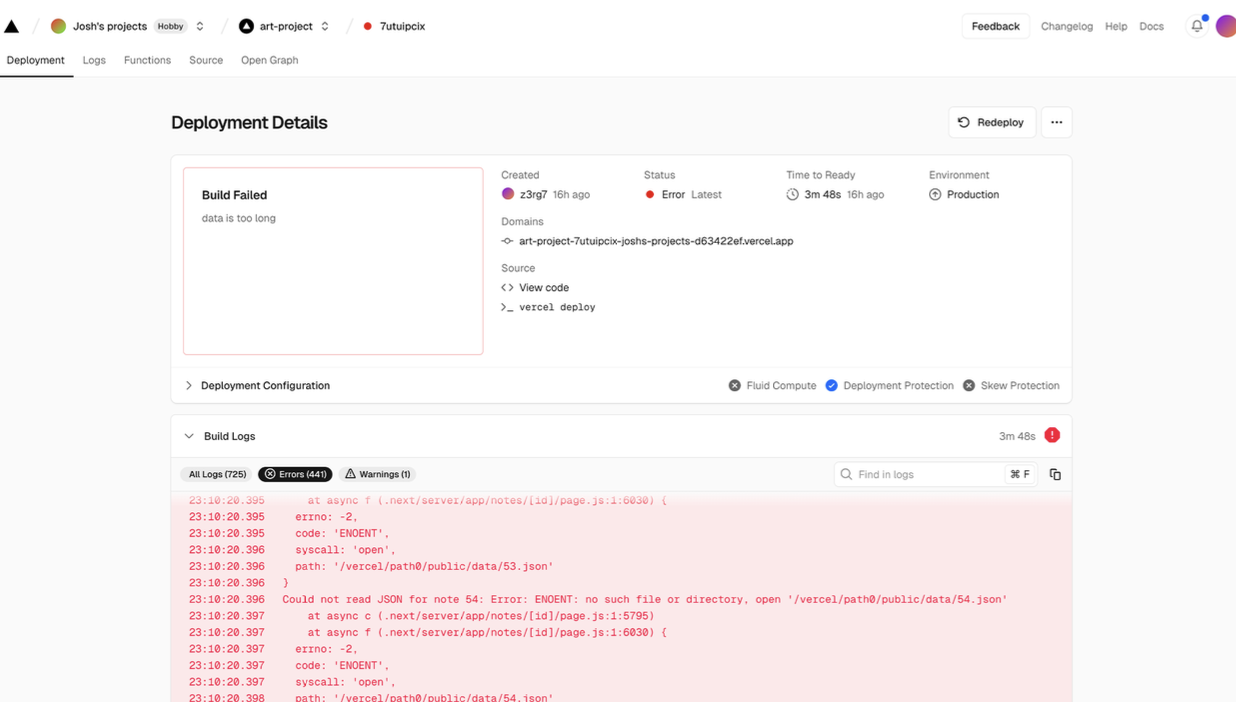Click the View code link
Screen dimensions: 1236x702
pos(543,287)
